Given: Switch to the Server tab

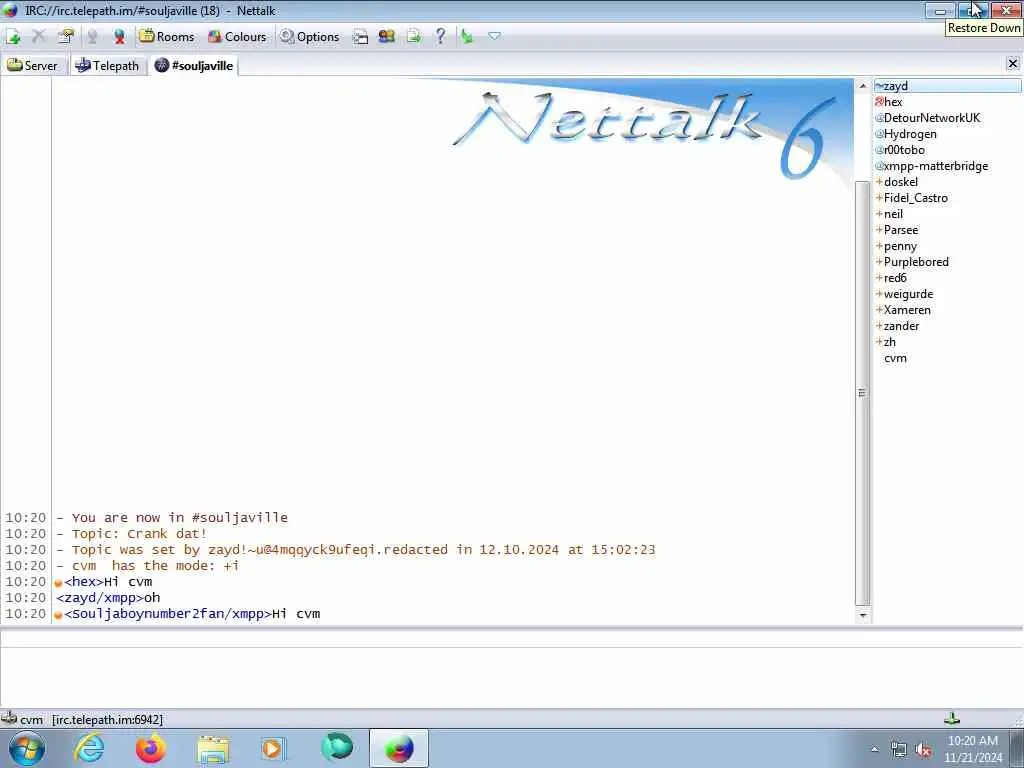Looking at the screenshot, I should coord(33,65).
